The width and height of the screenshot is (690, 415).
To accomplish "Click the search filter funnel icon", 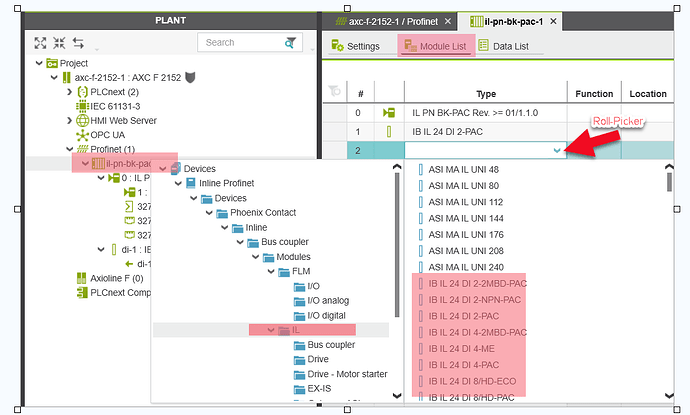I will (290, 43).
